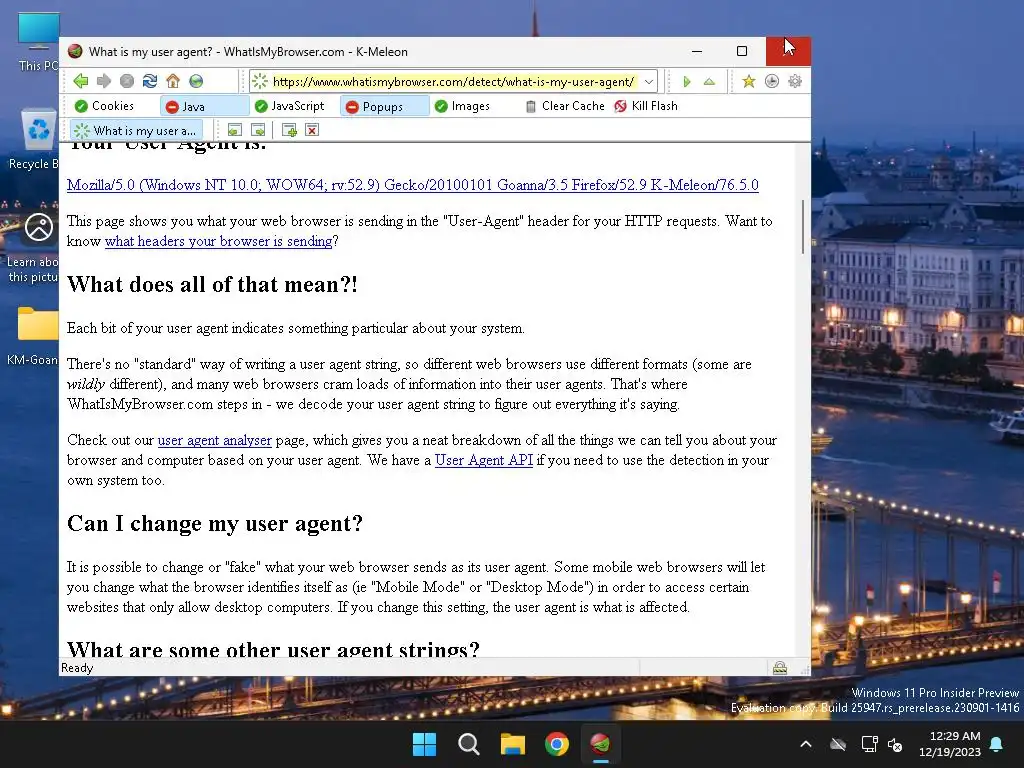Click into the URL address field
Image resolution: width=1024 pixels, height=768 pixels.
click(x=453, y=82)
